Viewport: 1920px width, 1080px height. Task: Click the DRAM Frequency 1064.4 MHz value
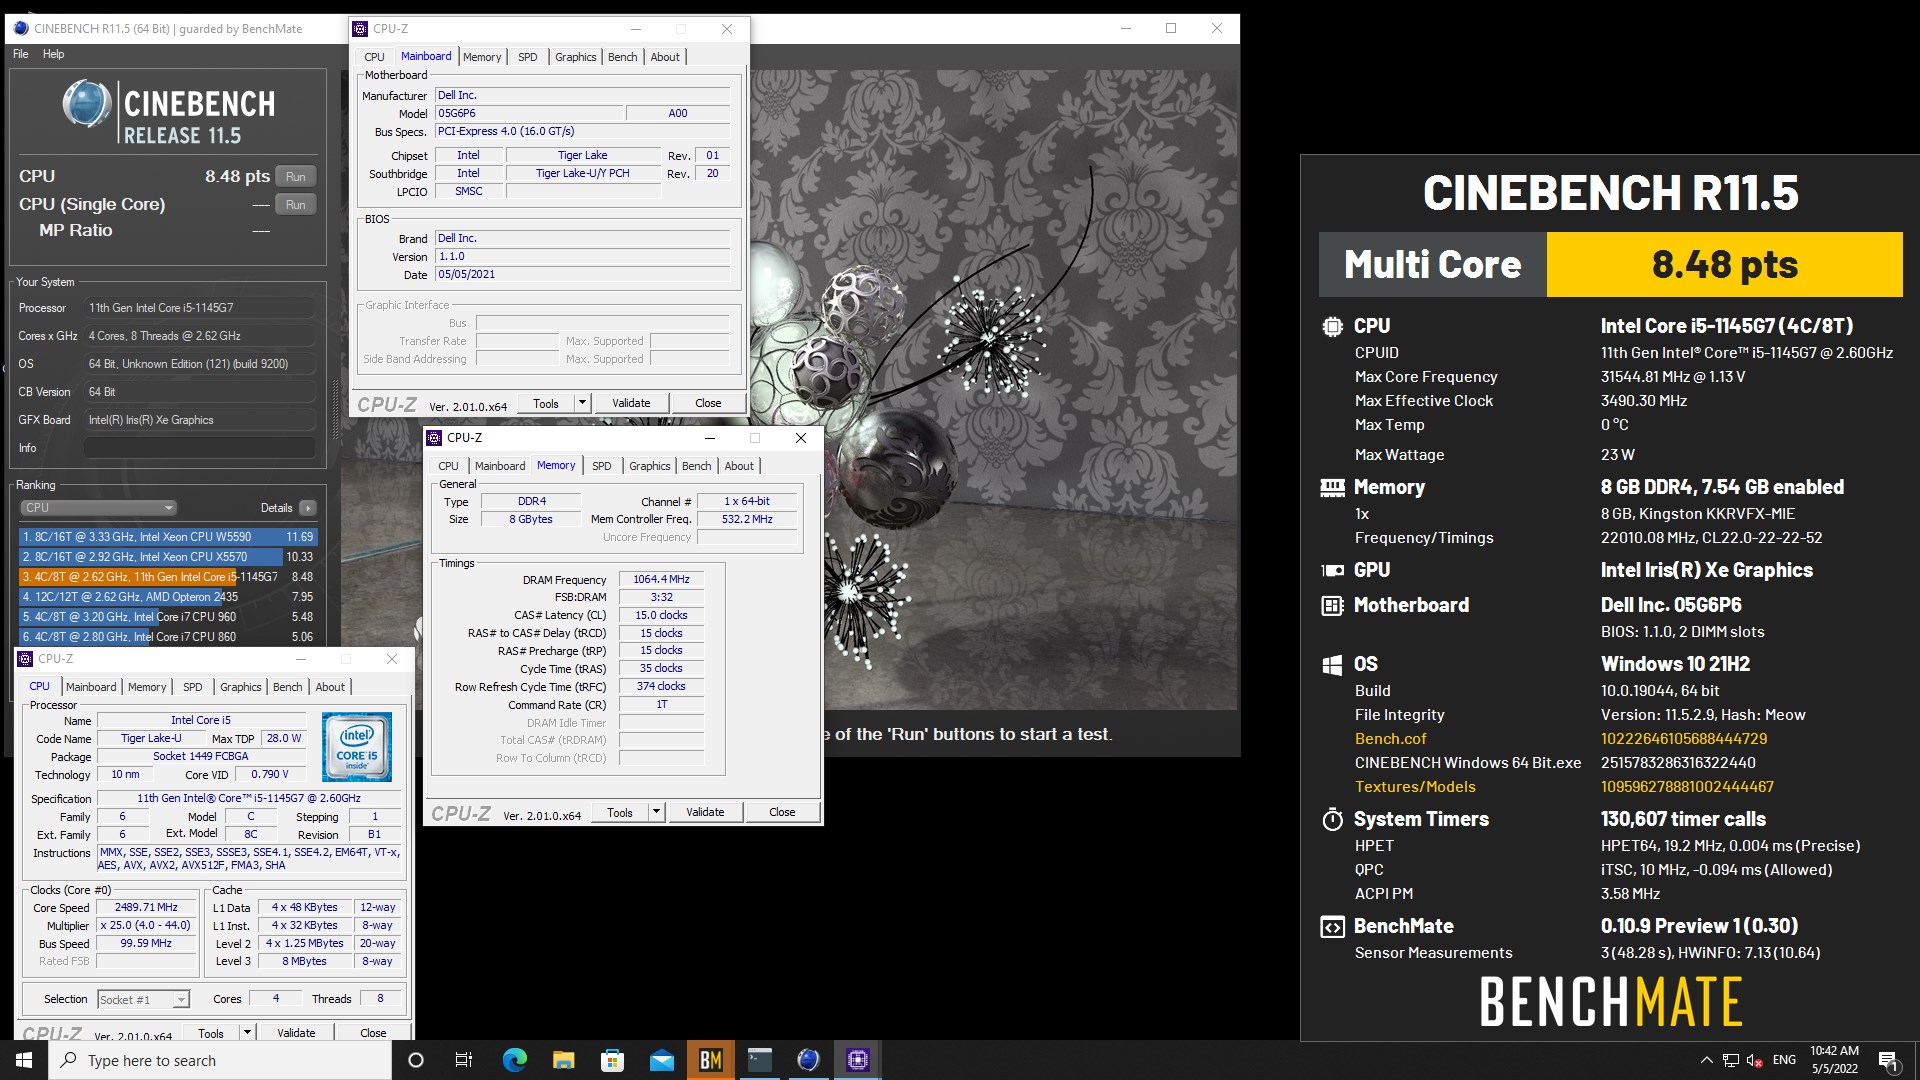[661, 579]
